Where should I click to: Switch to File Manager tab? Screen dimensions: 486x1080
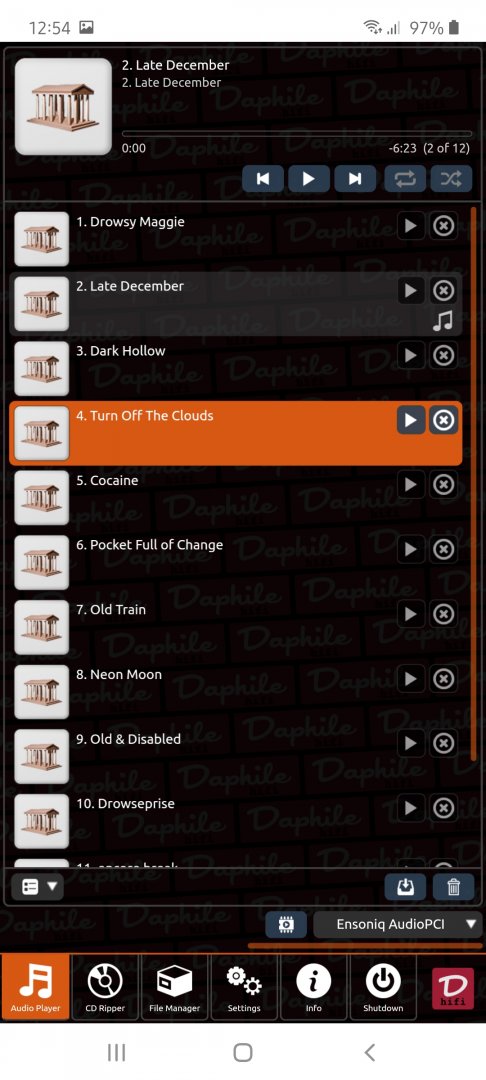coord(175,987)
